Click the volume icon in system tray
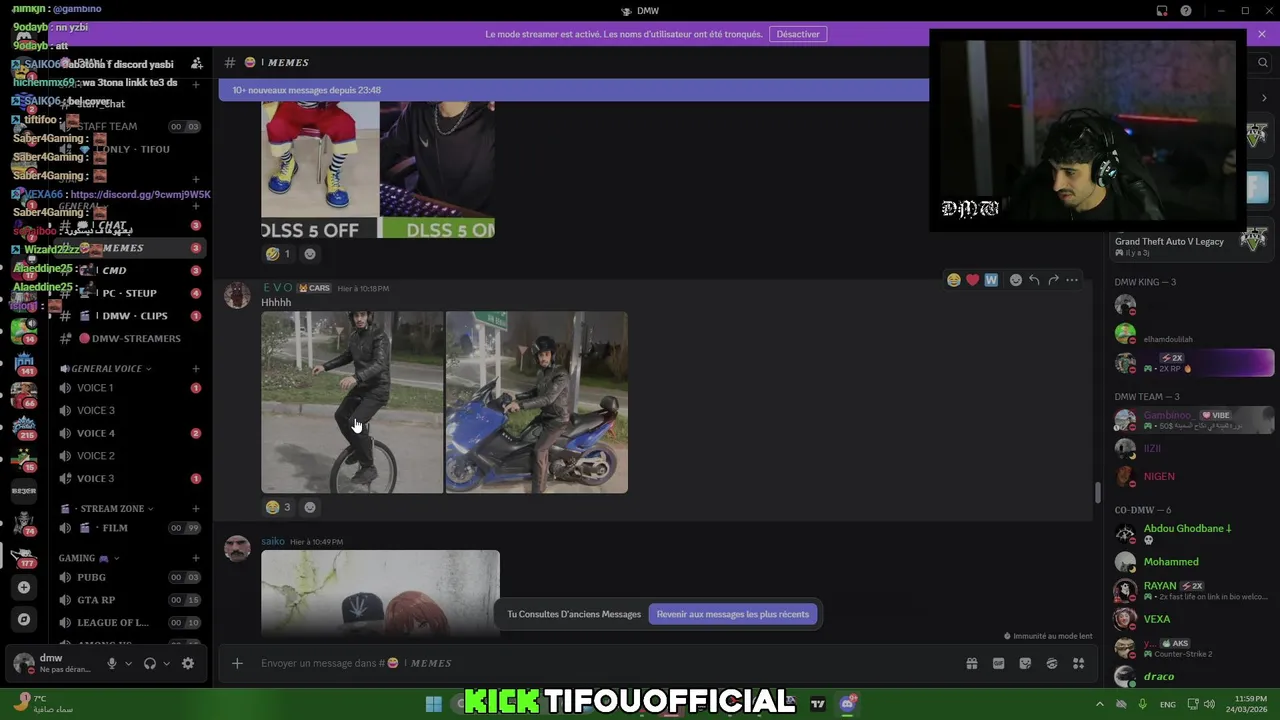This screenshot has width=1280, height=720. click(1208, 704)
